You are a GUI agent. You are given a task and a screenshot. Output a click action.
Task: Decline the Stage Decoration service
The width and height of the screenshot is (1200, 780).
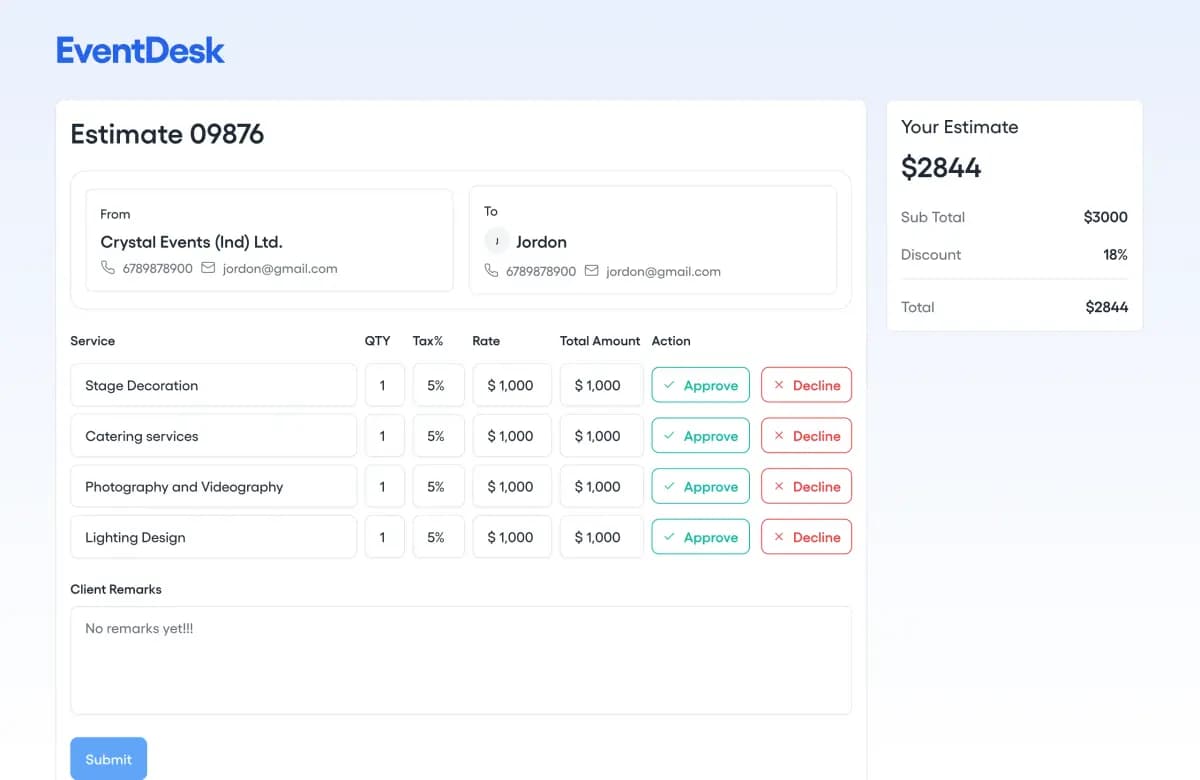806,384
